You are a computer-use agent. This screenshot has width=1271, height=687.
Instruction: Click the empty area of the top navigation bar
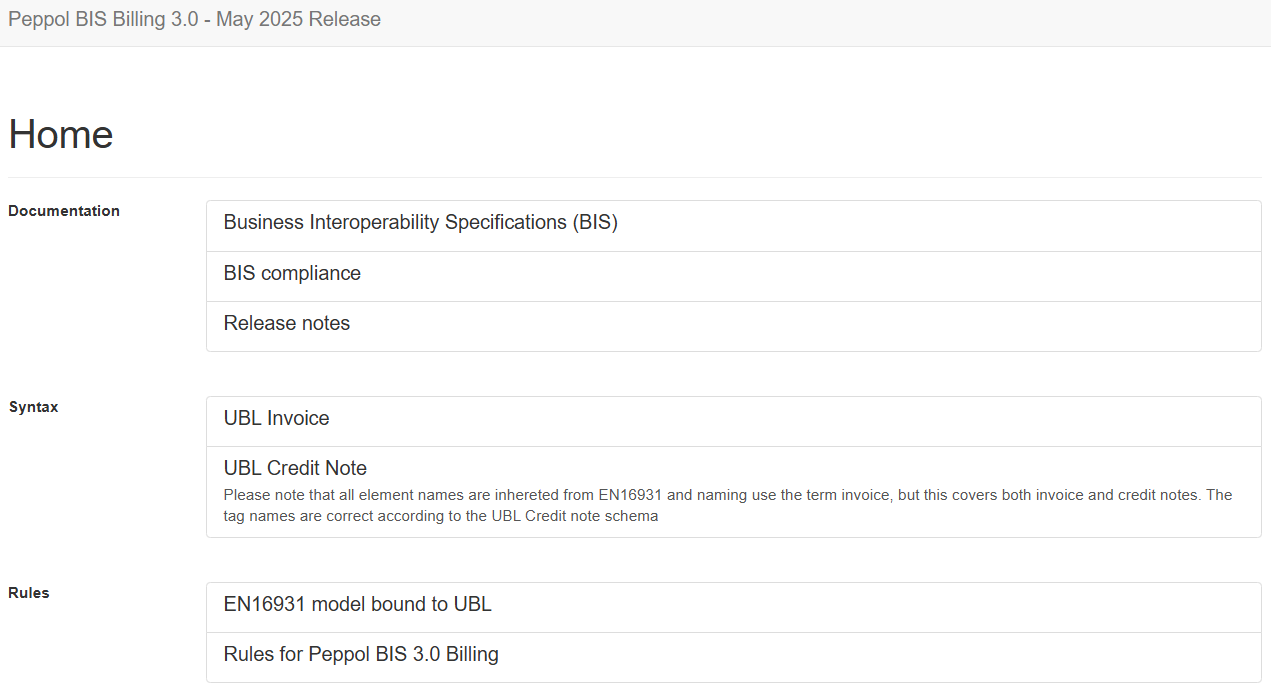820,22
